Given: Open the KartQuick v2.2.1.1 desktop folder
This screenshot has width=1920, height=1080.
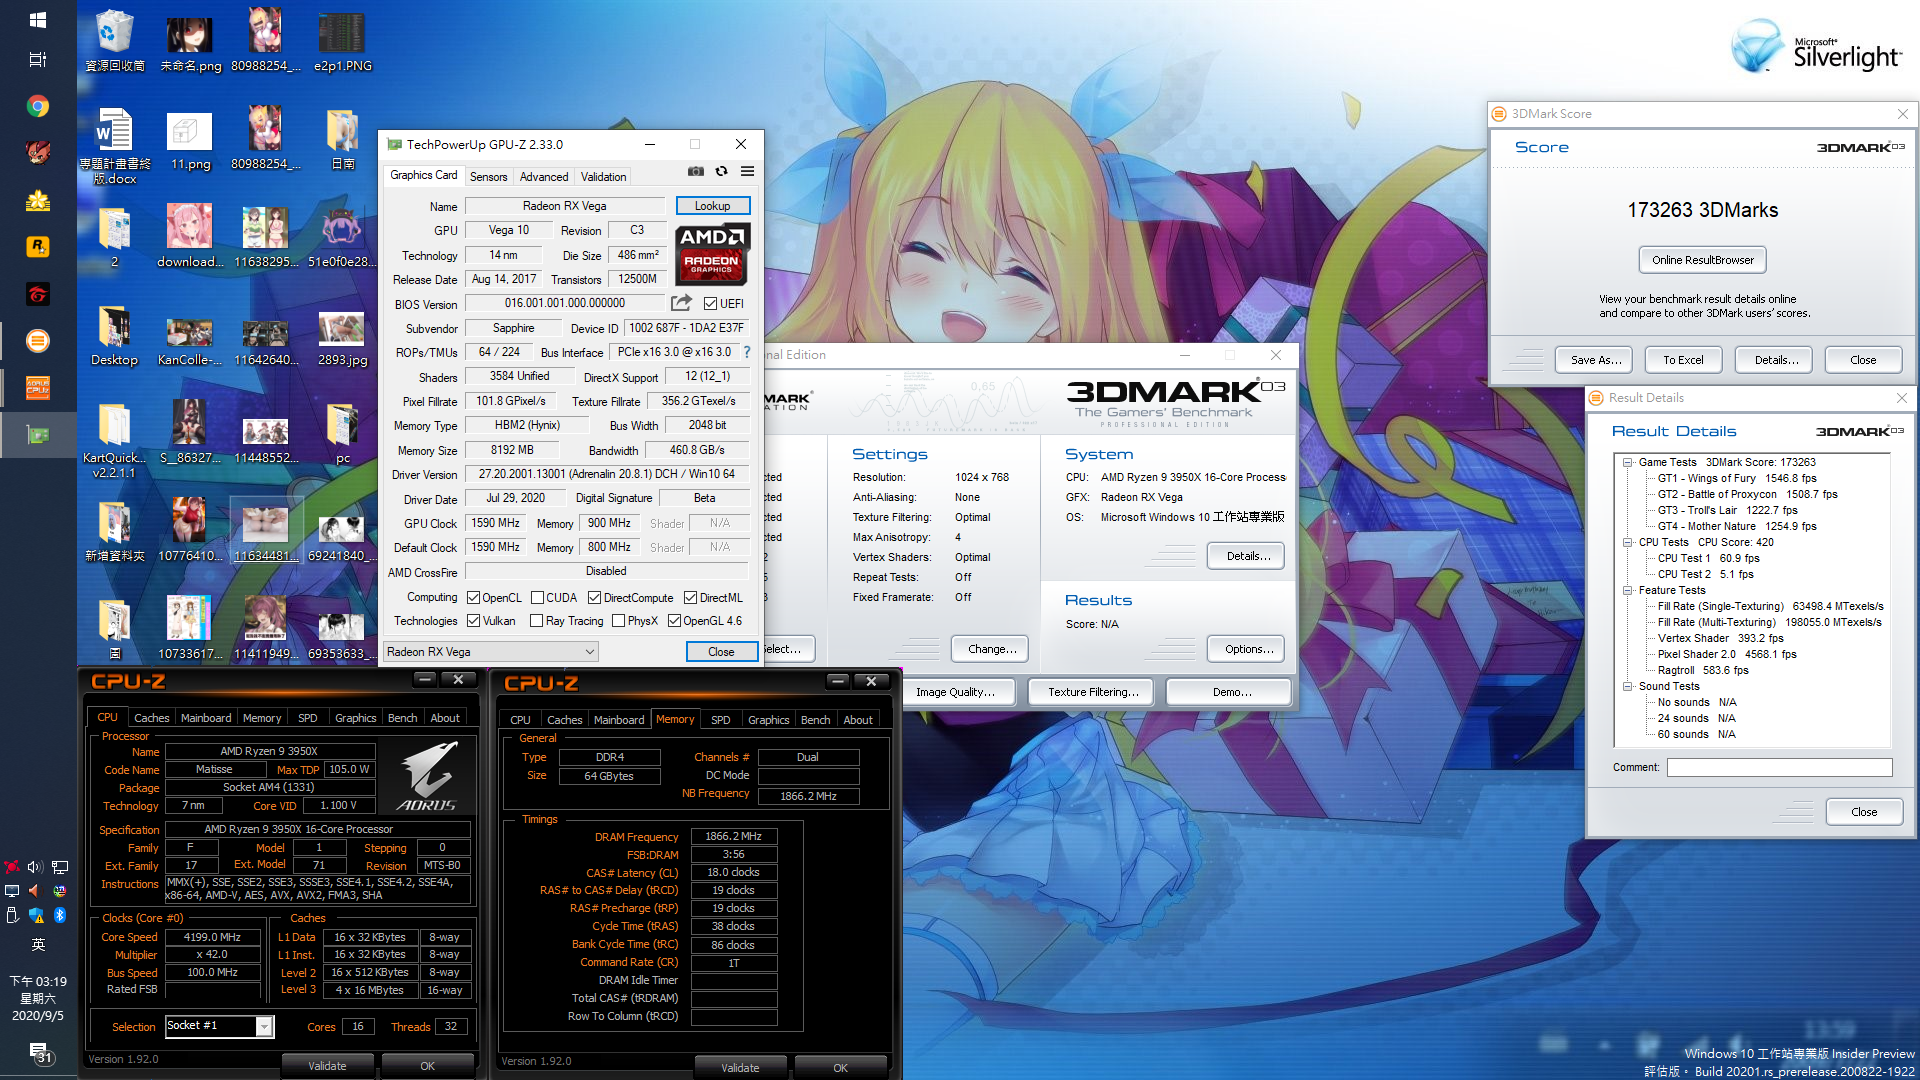Looking at the screenshot, I should (x=114, y=441).
